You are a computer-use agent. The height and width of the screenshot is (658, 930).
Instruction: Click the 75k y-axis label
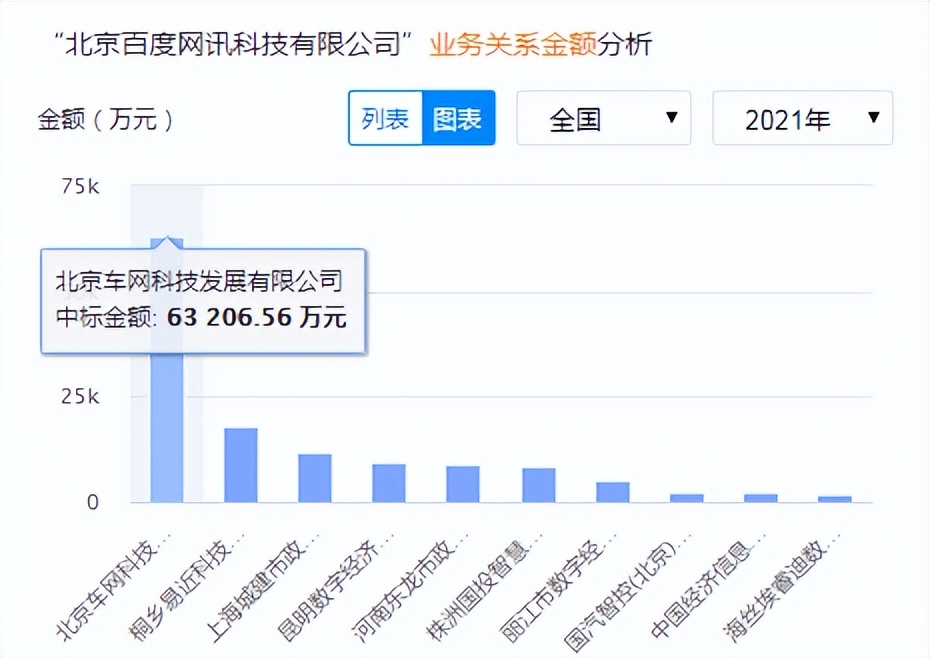pyautogui.click(x=82, y=186)
